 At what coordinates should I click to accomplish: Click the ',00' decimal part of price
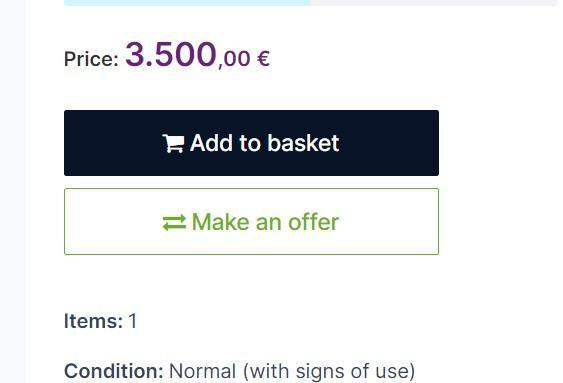[x=234, y=59]
